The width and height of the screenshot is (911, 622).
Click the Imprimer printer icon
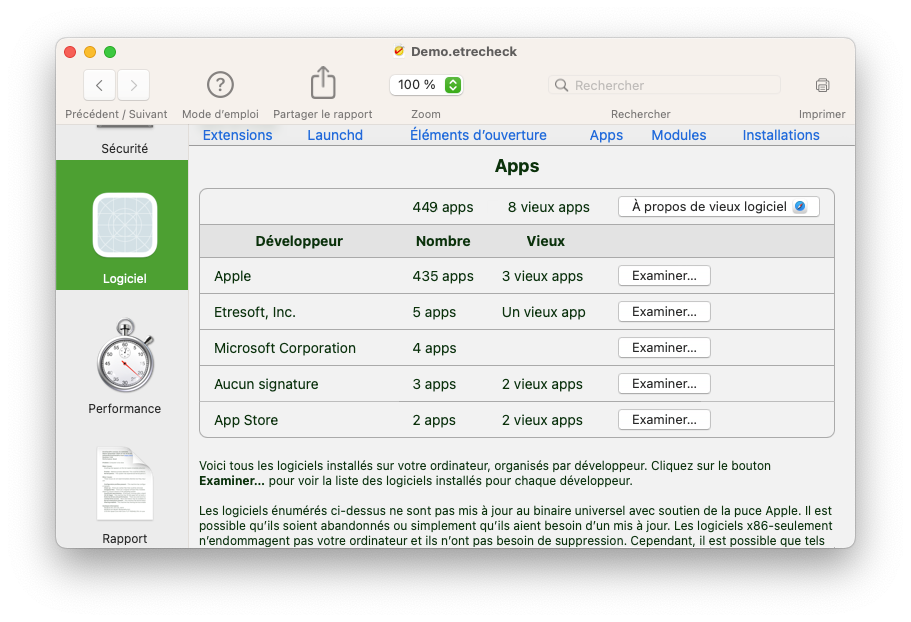tap(822, 85)
